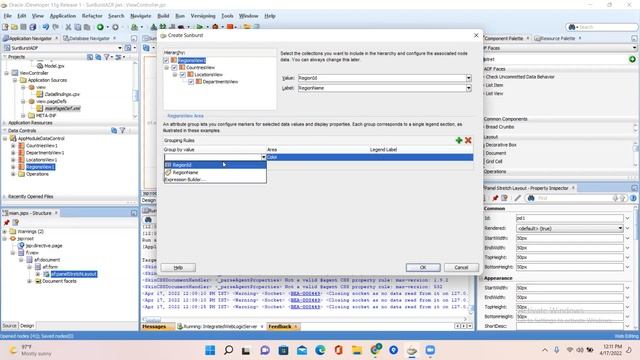This screenshot has height=360, width=640.
Task: Open the File menu
Action: tap(7, 16)
